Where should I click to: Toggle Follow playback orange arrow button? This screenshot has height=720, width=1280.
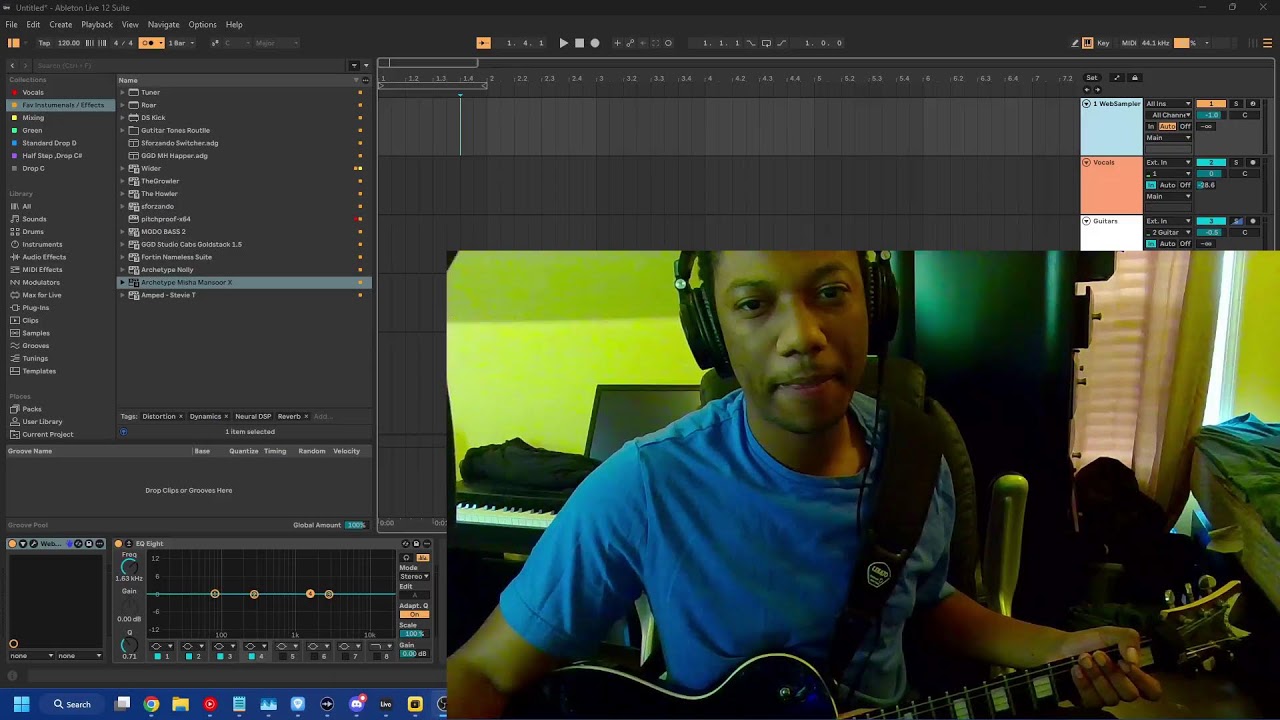[x=483, y=43]
